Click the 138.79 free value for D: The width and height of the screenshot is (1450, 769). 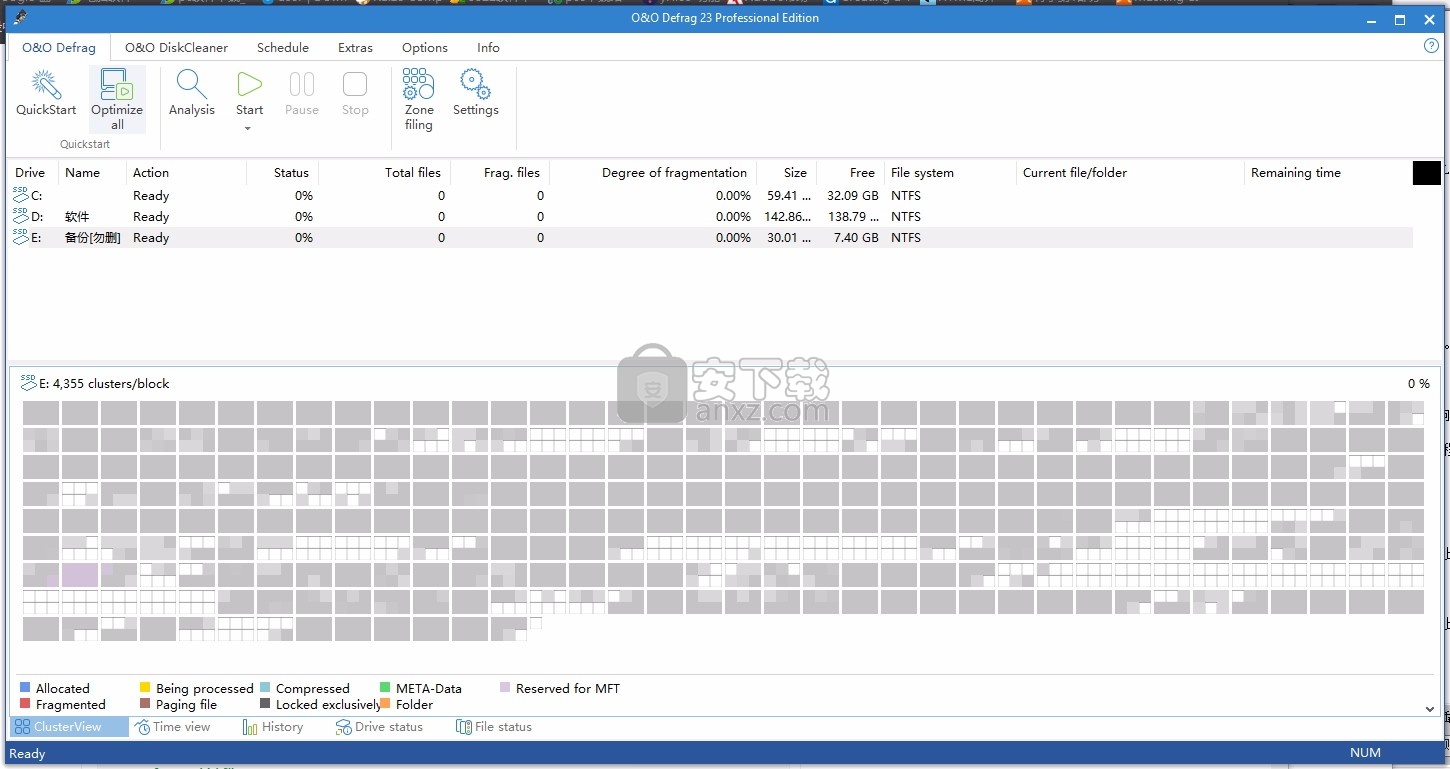(851, 217)
